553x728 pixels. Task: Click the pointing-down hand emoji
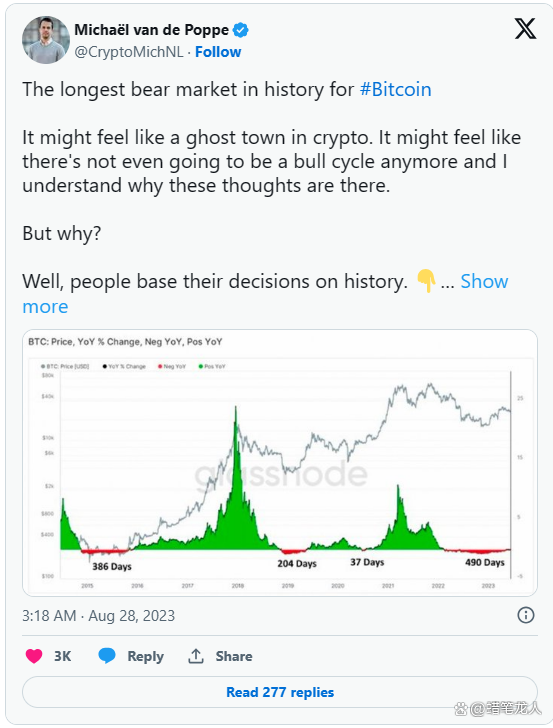pyautogui.click(x=425, y=281)
